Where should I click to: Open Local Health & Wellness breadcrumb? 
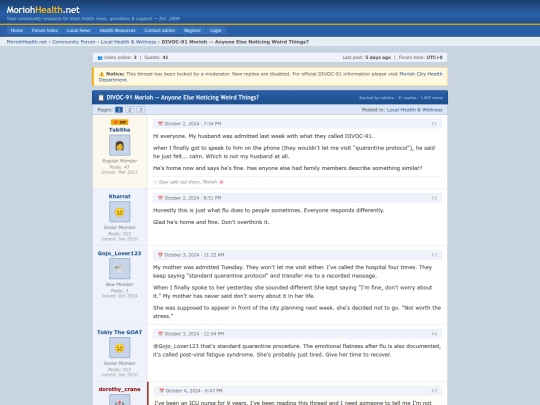[x=128, y=42]
